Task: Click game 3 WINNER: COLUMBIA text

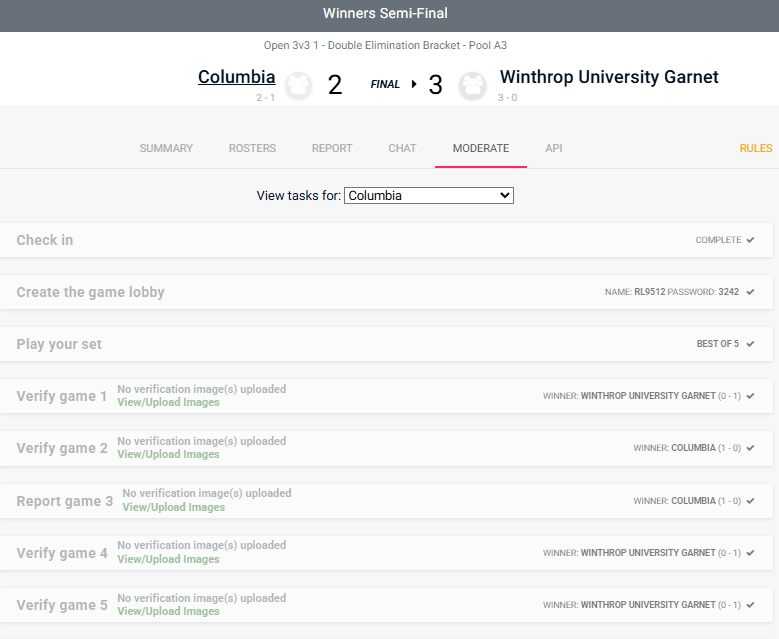Action: coord(674,501)
